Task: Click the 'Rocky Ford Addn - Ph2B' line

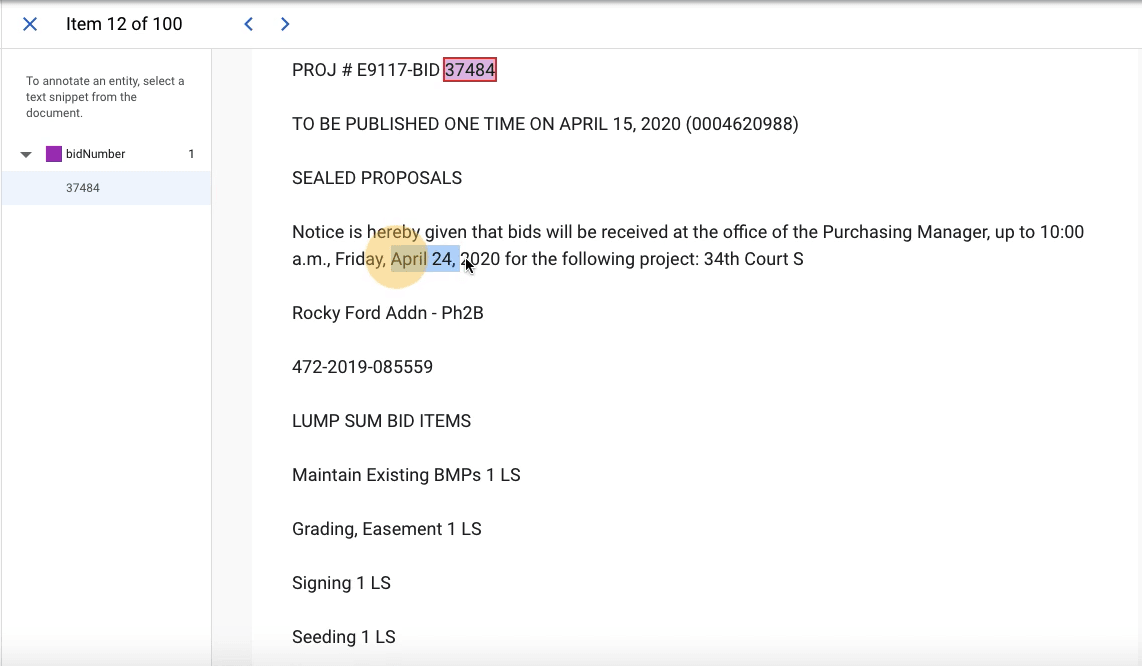Action: click(x=387, y=313)
